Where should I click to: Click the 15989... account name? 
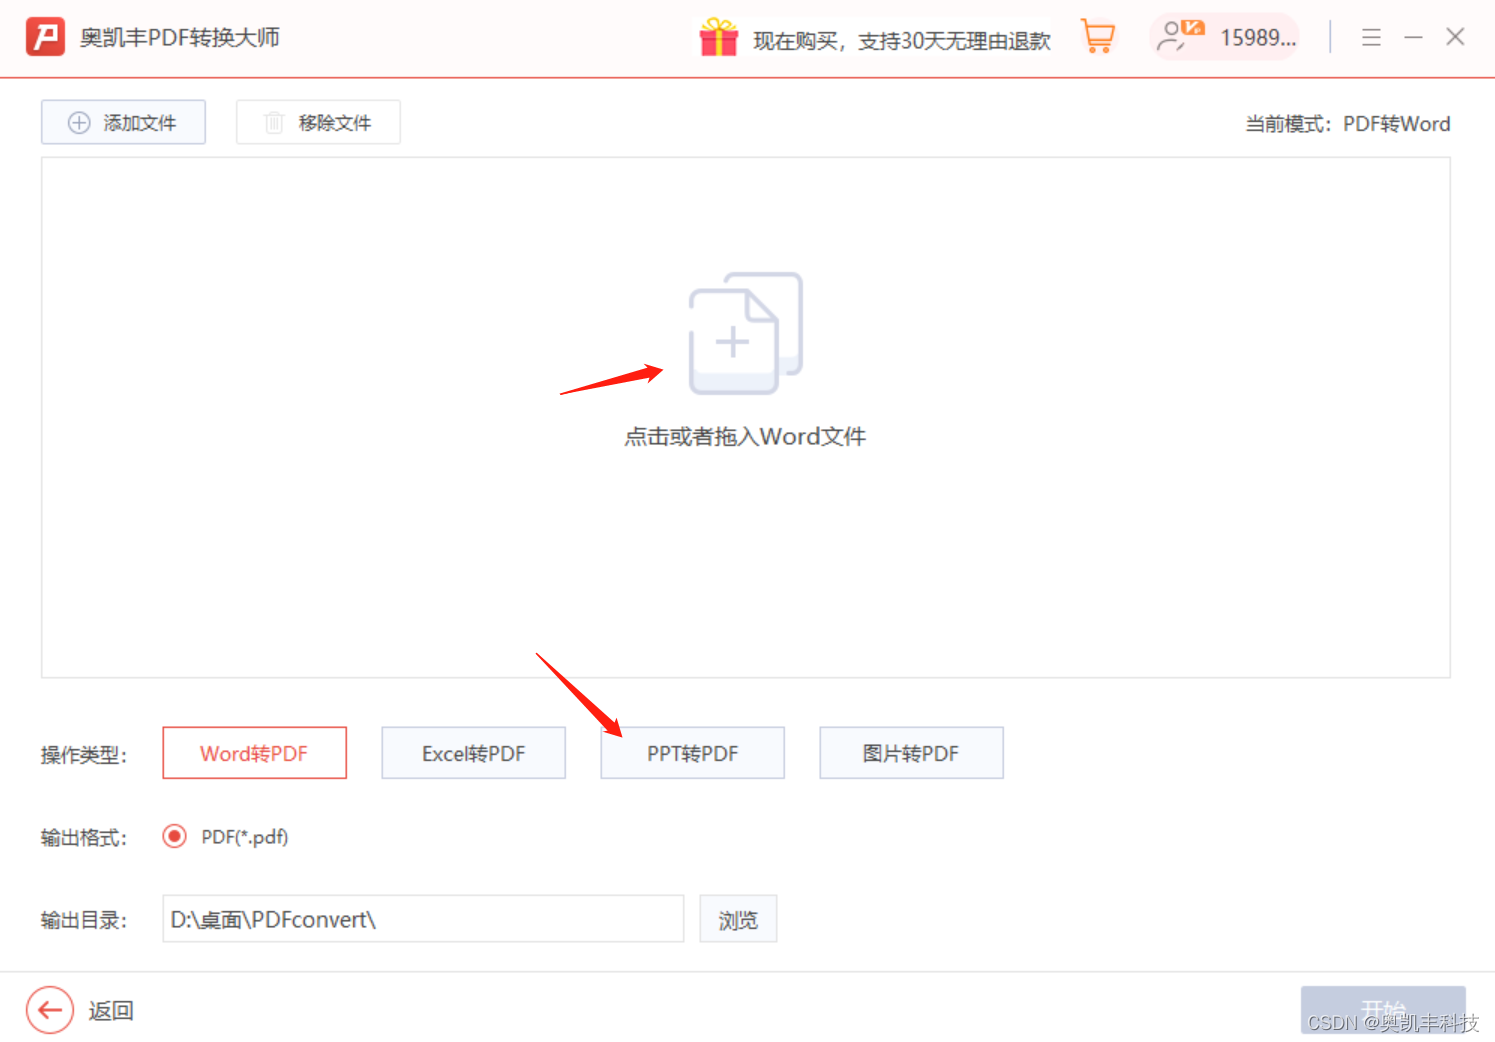click(x=1258, y=38)
